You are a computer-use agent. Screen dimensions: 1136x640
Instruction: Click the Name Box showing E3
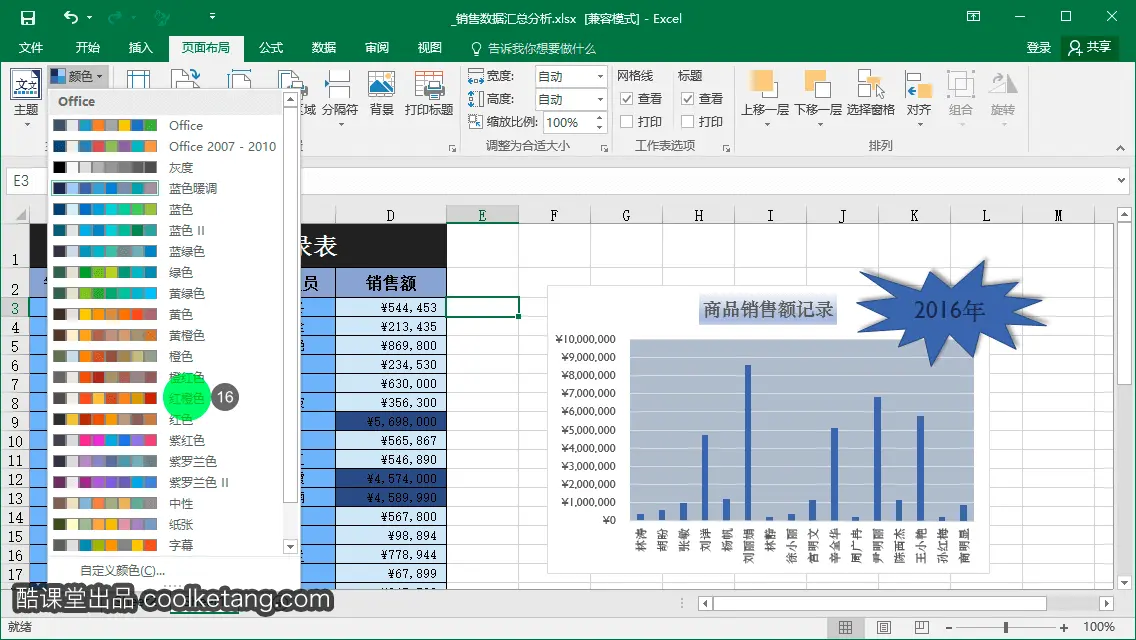coord(28,180)
